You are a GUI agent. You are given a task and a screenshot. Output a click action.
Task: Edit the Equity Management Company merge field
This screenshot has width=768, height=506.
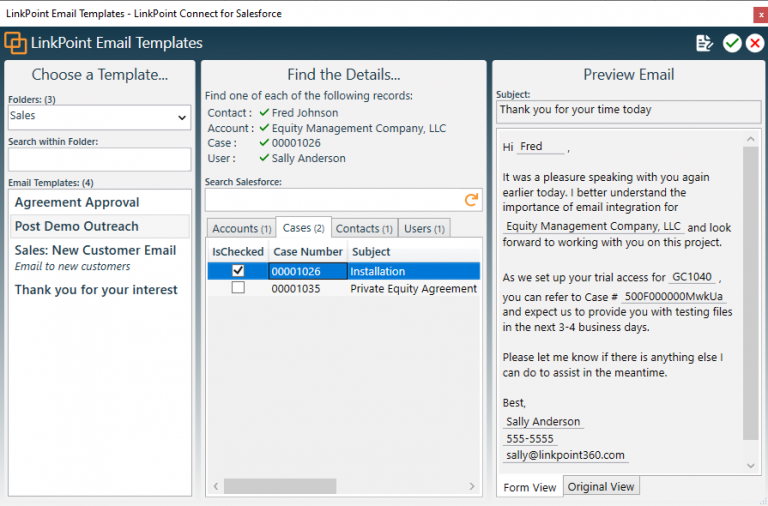(593, 226)
